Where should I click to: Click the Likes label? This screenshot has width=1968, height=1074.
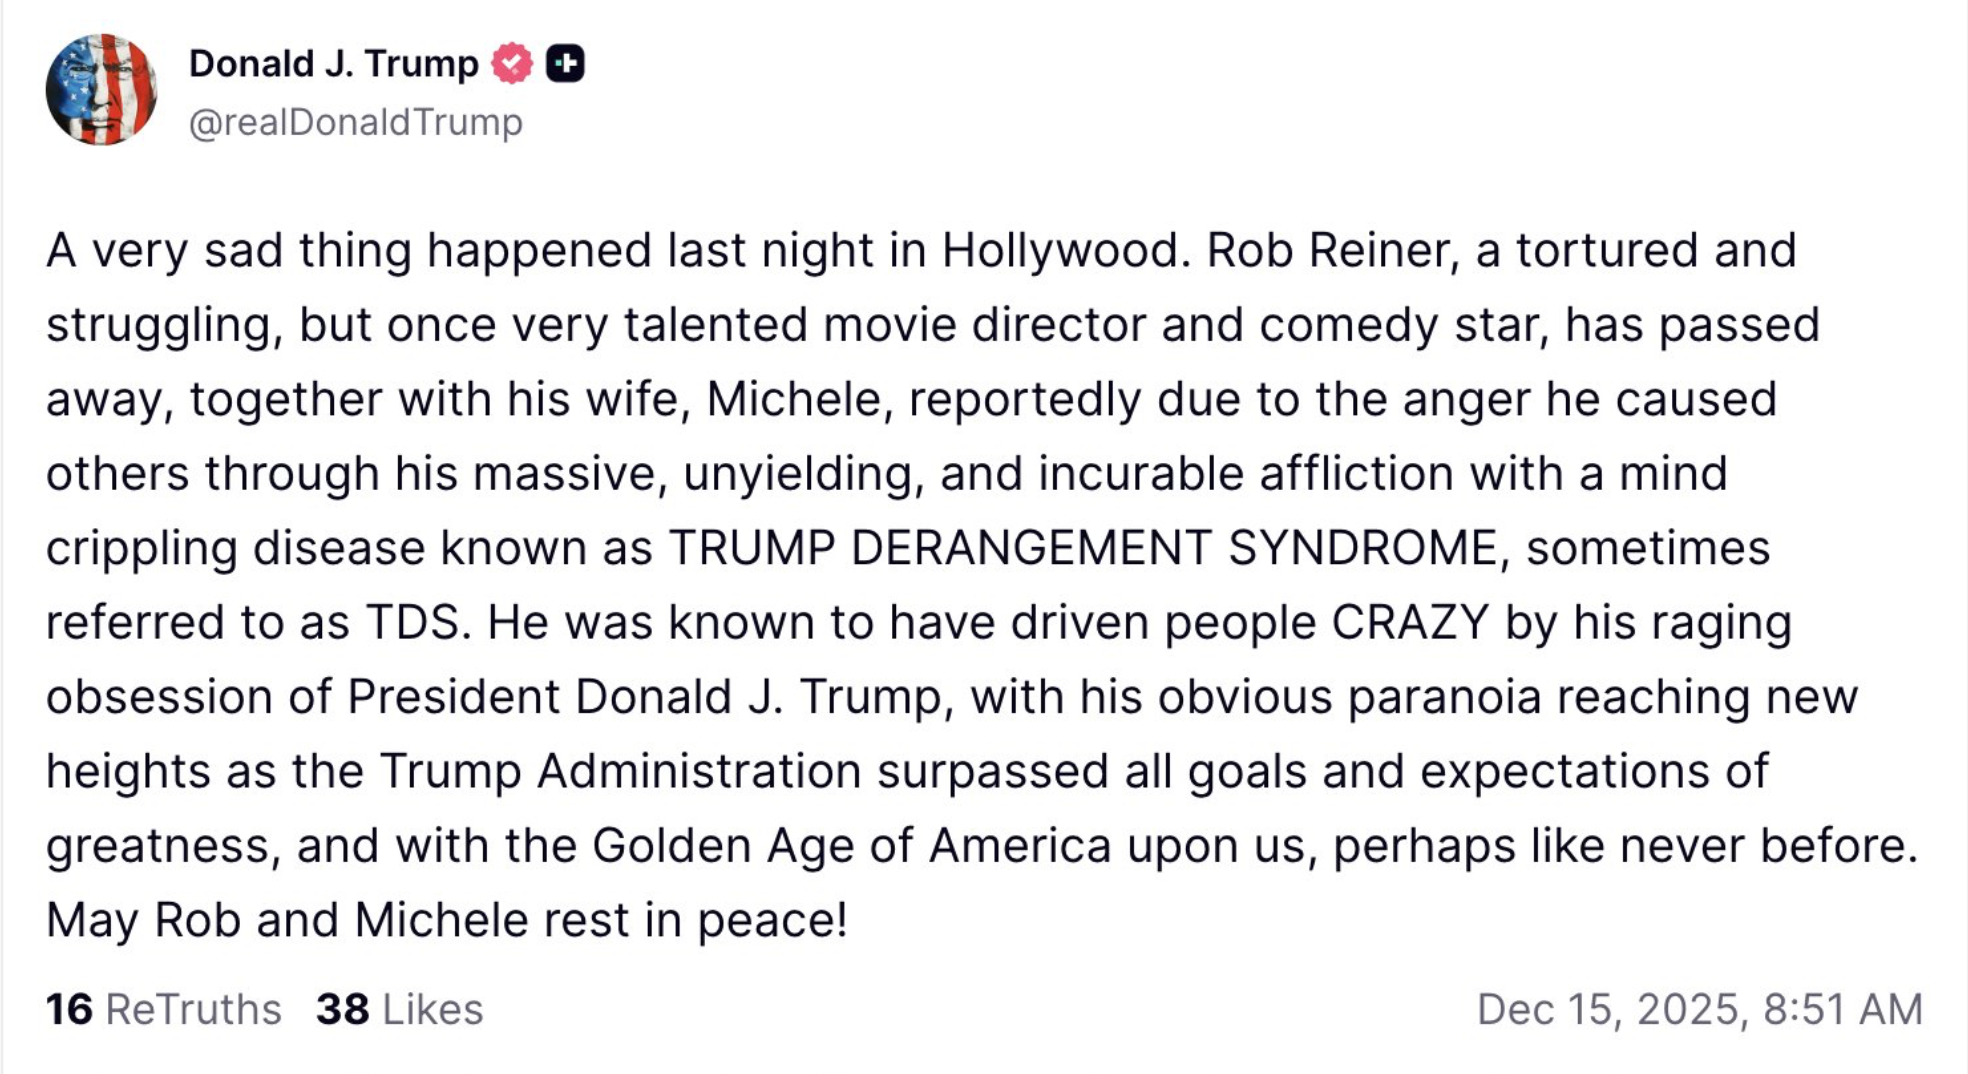click(432, 1009)
